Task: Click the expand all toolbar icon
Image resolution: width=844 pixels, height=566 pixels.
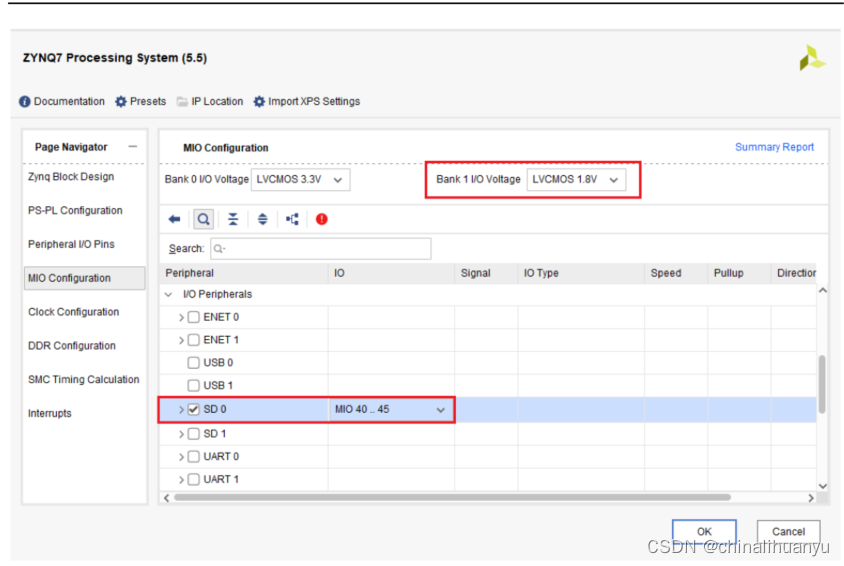Action: [262, 219]
